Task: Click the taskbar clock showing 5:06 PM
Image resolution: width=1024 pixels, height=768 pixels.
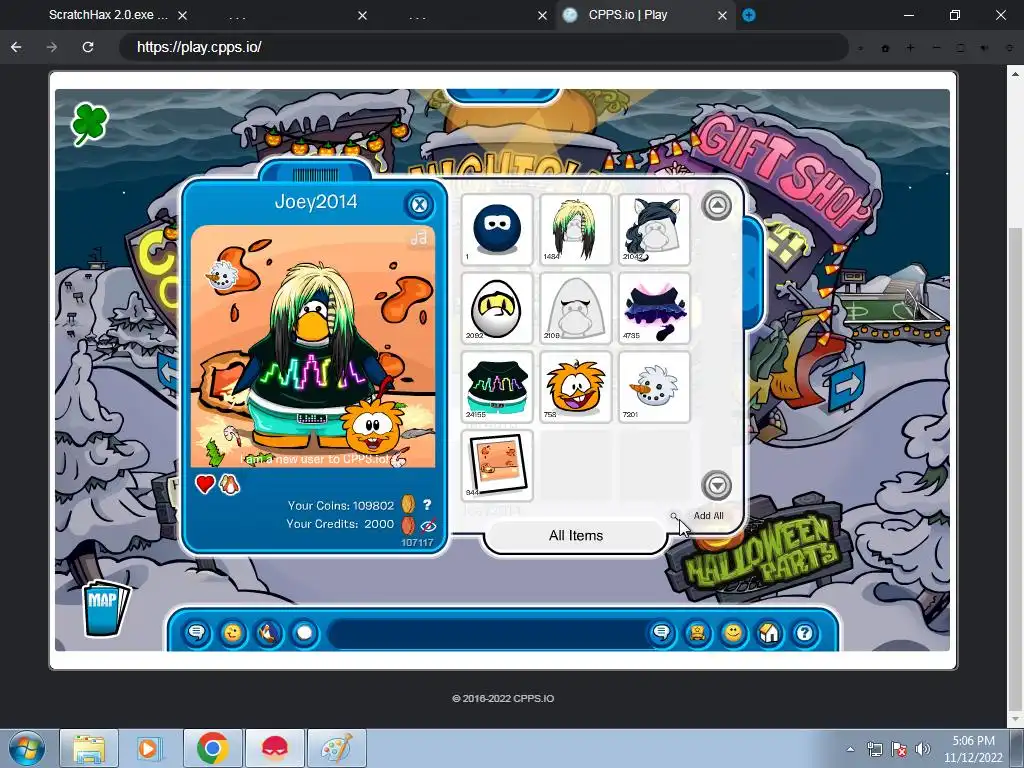Action: pyautogui.click(x=973, y=749)
